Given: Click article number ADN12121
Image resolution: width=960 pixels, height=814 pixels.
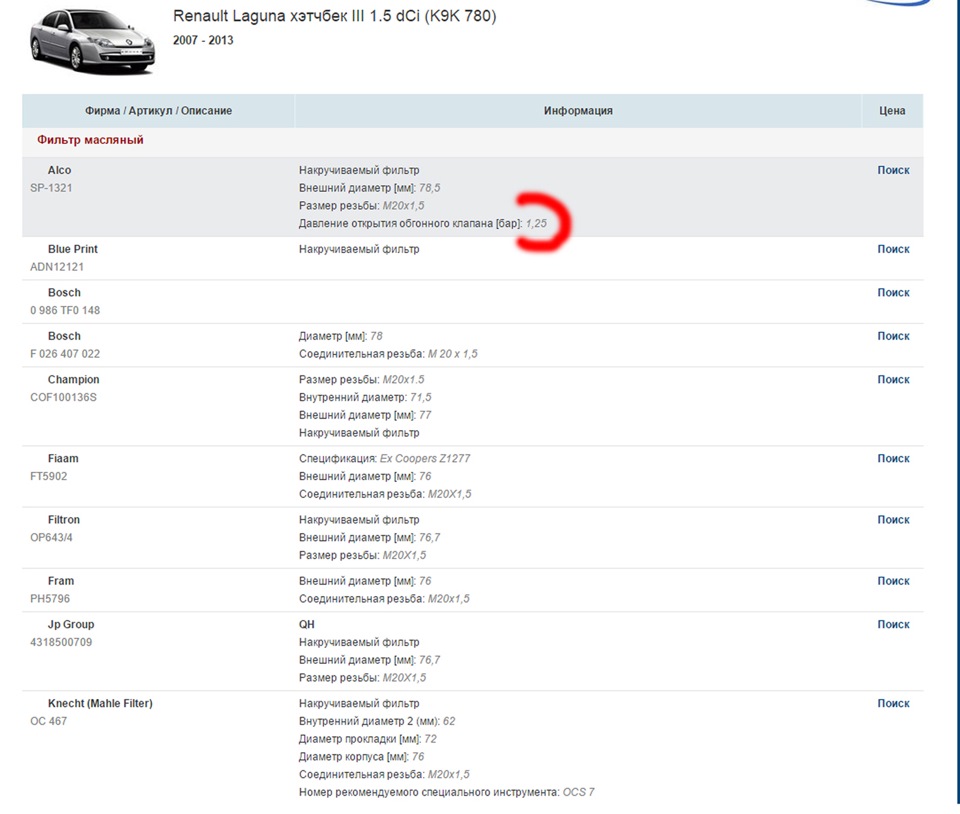Looking at the screenshot, I should (x=57, y=267).
